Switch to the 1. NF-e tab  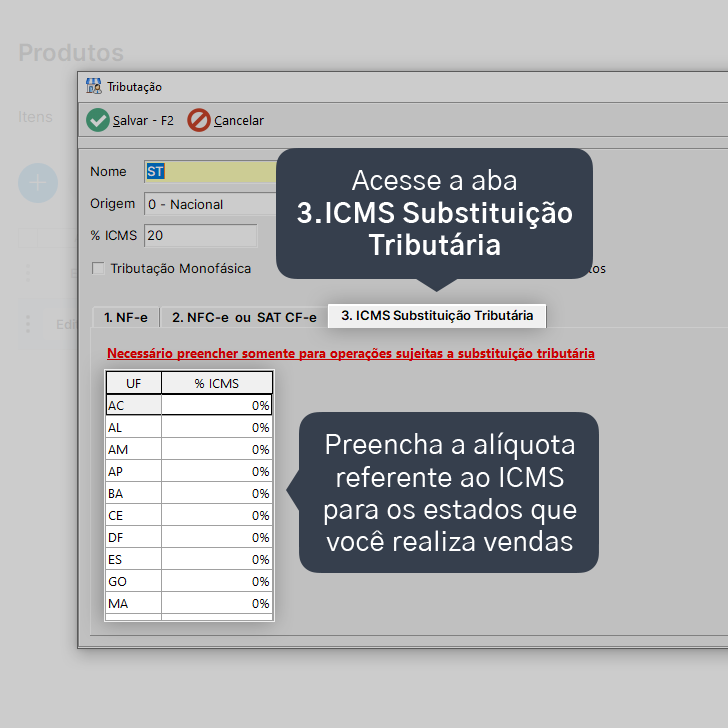[x=126, y=318]
